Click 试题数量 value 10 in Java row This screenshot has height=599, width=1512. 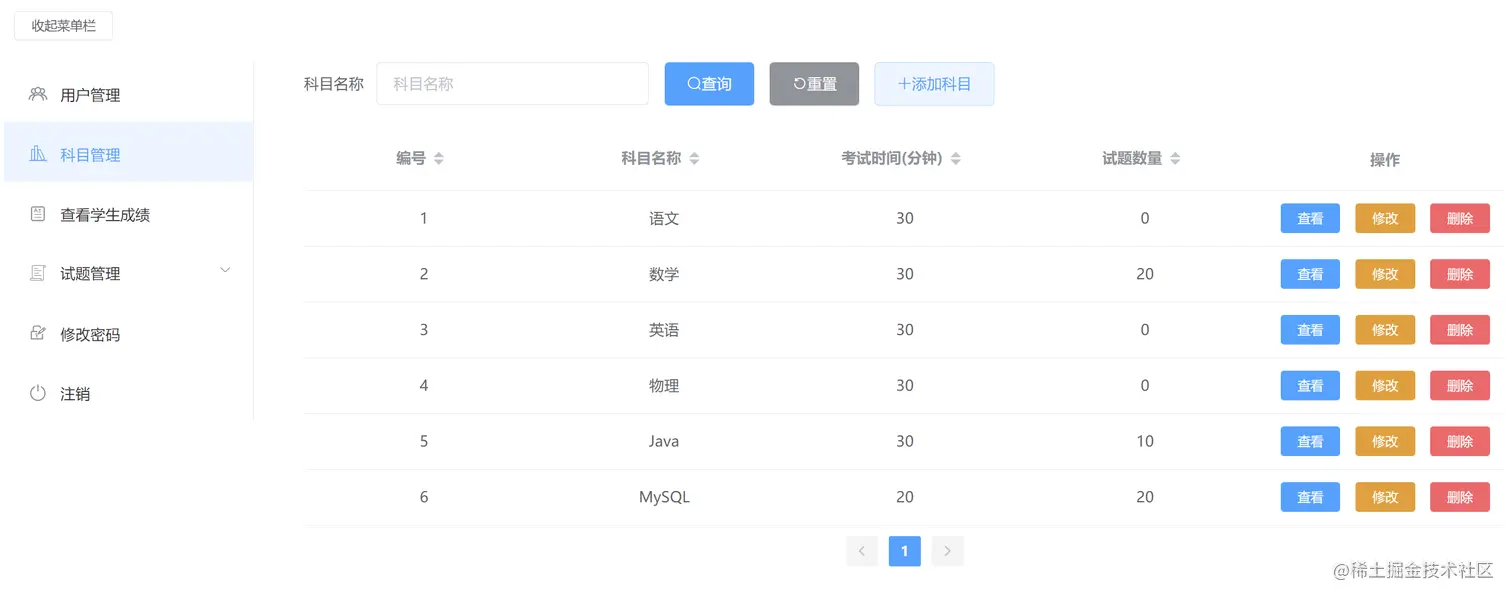pos(1145,441)
